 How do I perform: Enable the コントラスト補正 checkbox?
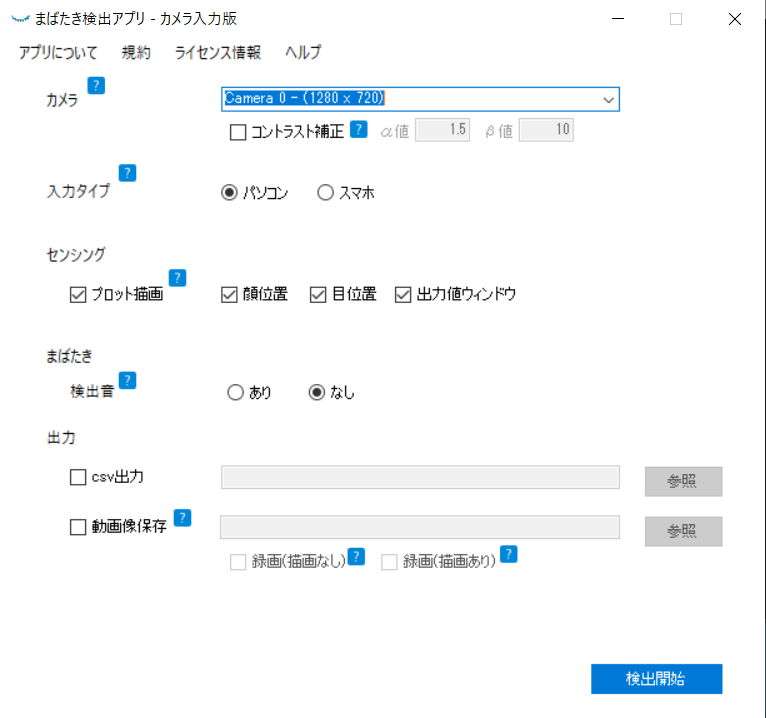tap(238, 132)
